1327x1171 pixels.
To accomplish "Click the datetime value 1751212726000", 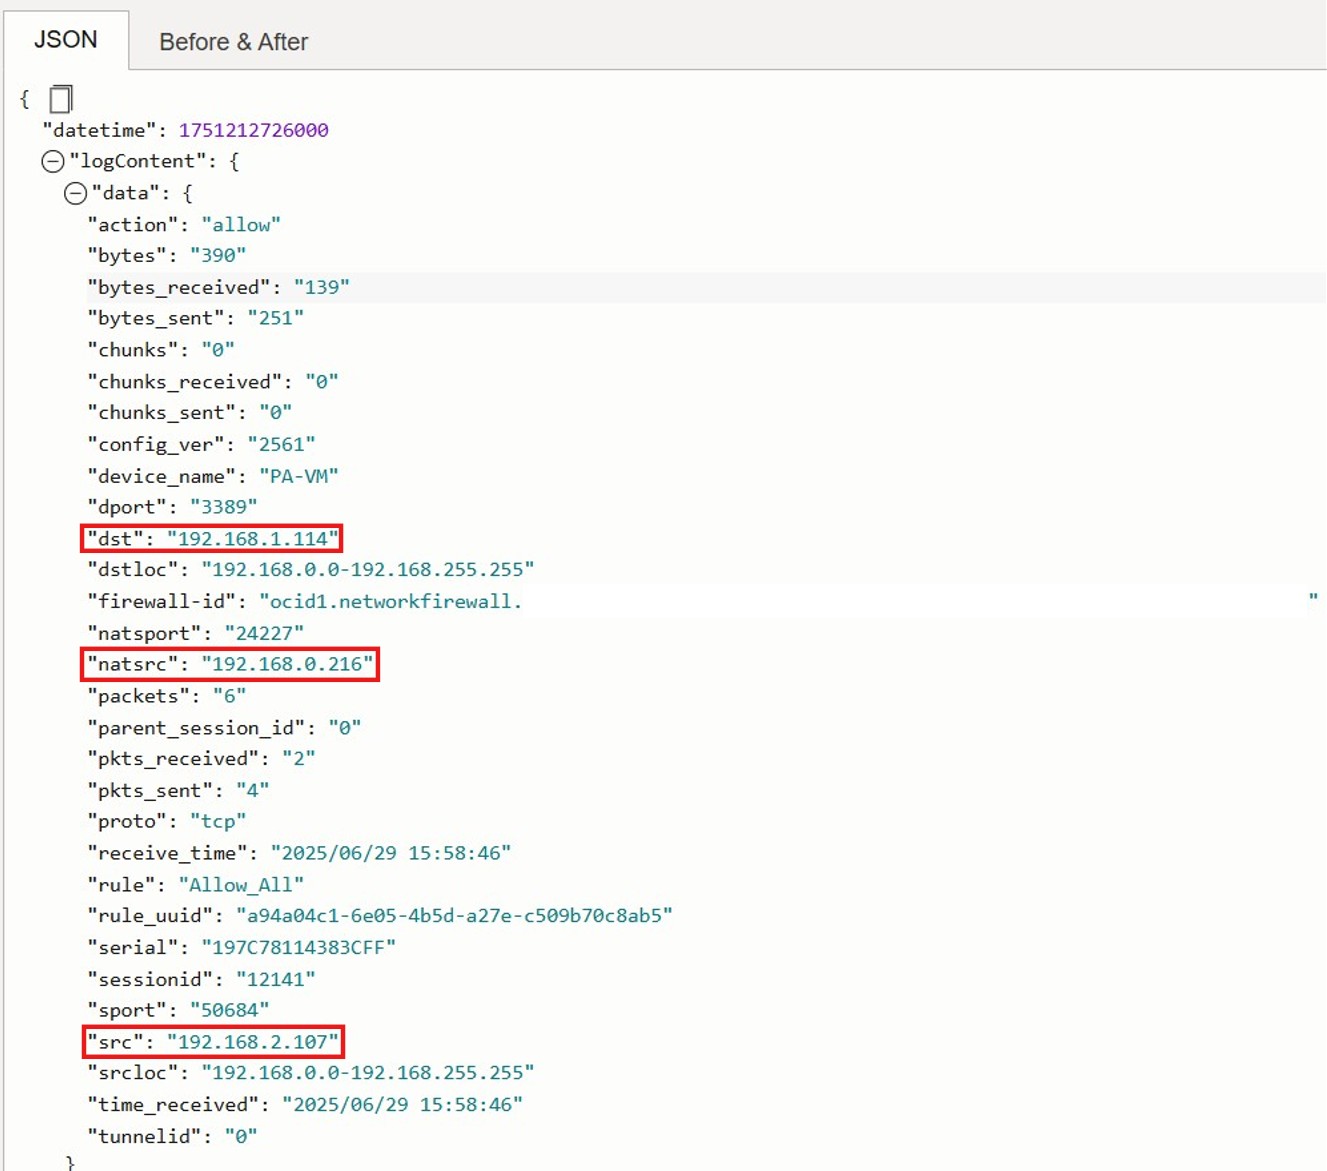I will point(253,130).
